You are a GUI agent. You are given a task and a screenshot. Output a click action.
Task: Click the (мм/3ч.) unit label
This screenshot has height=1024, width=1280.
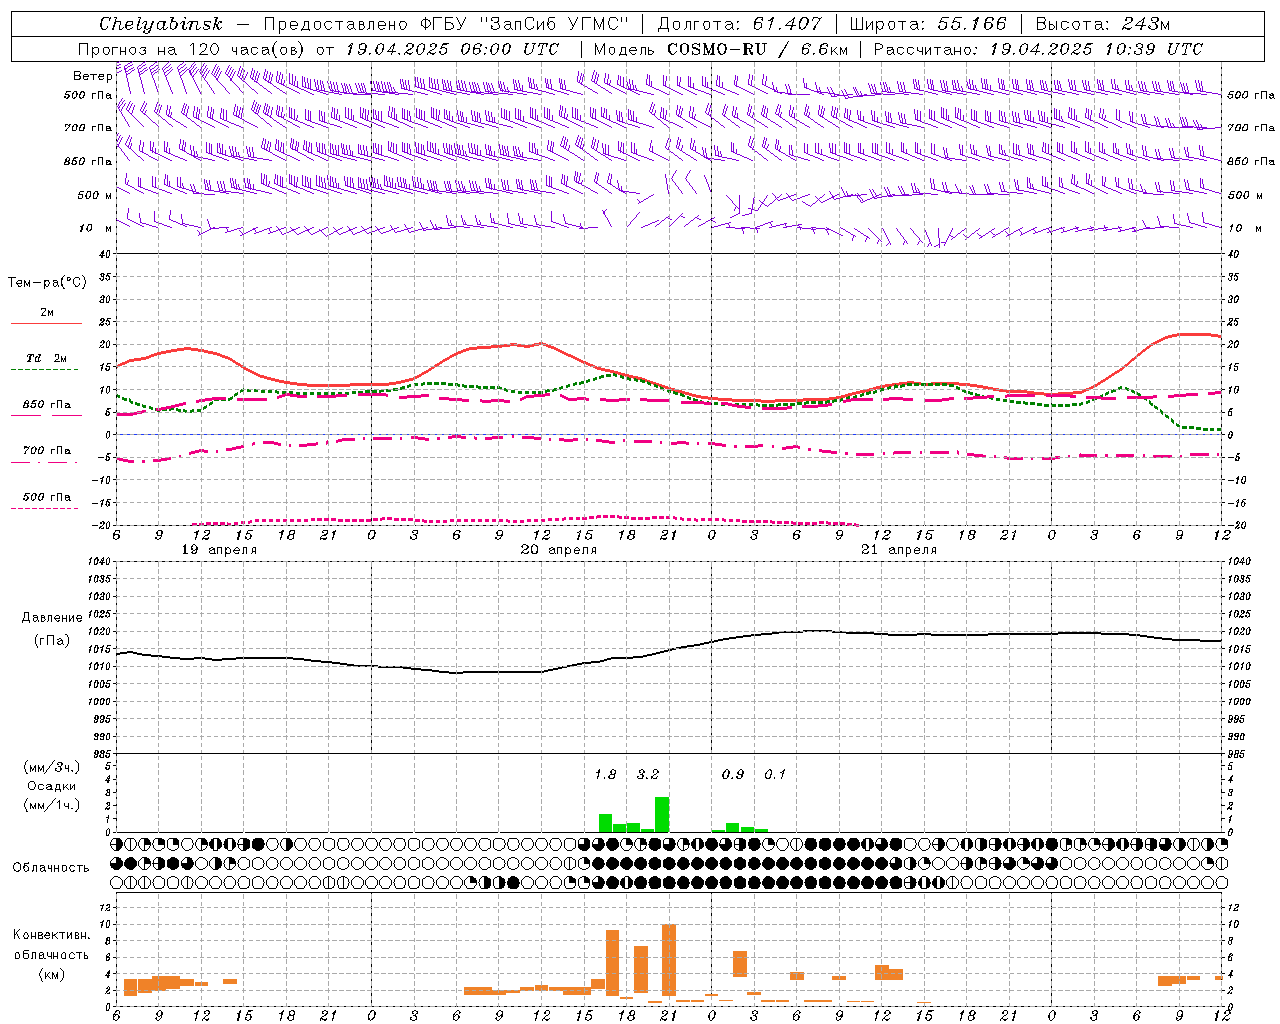pyautogui.click(x=51, y=767)
